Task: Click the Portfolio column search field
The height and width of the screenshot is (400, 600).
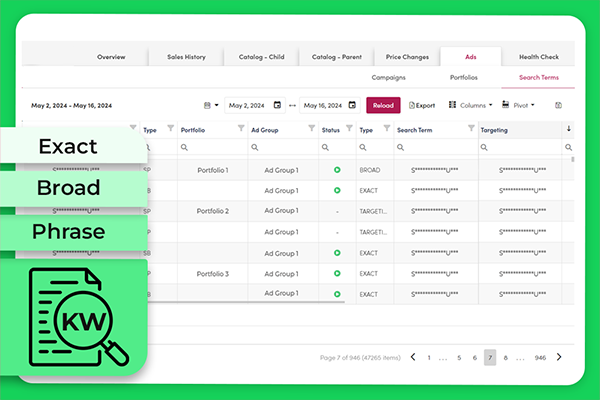Action: [213, 147]
